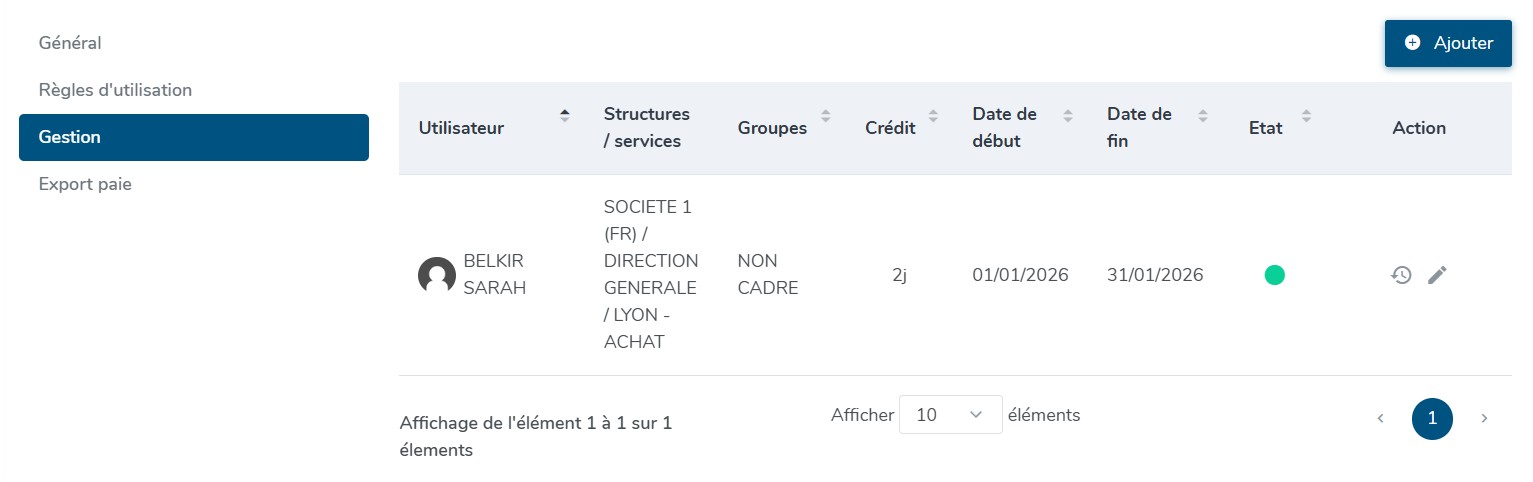The image size is (1533, 482).
Task: Click the Structures / services column header
Action: pos(647,127)
